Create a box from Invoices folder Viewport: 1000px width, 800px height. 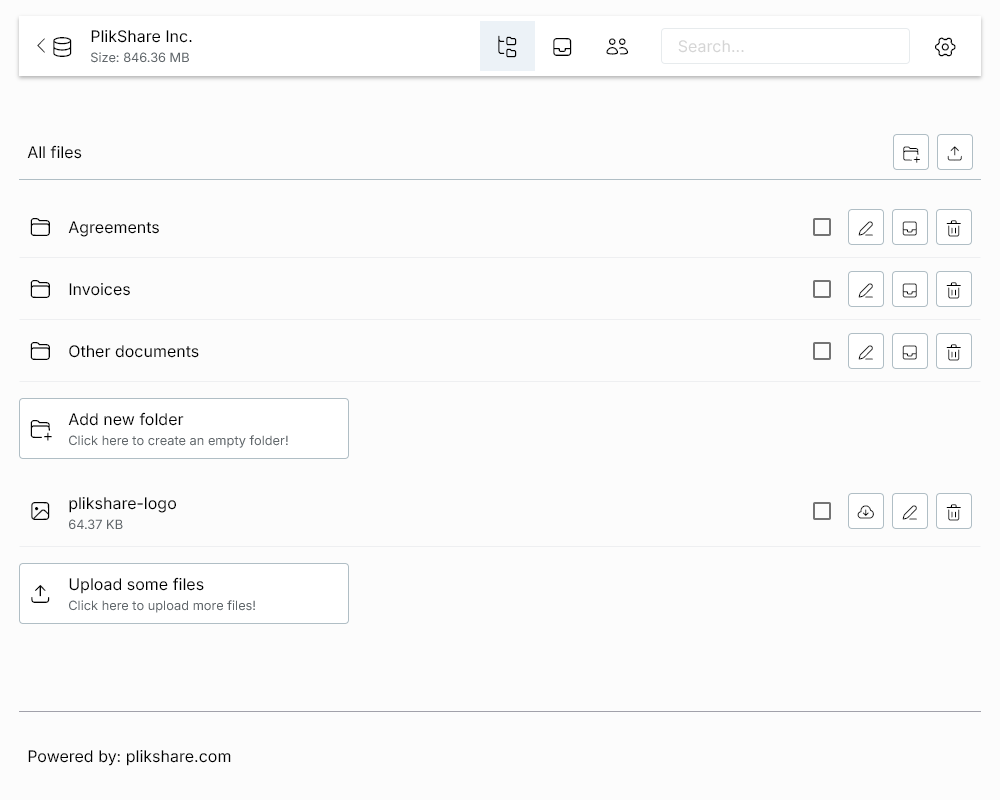(910, 289)
